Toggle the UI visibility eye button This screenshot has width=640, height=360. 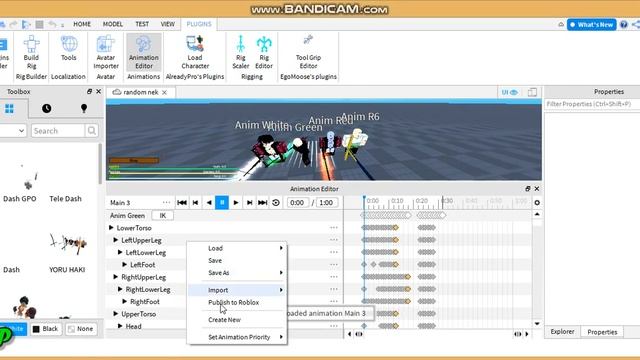point(509,92)
